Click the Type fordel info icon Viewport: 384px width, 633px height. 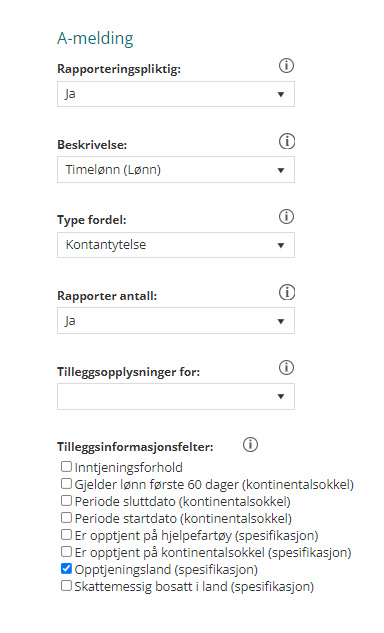point(286,217)
